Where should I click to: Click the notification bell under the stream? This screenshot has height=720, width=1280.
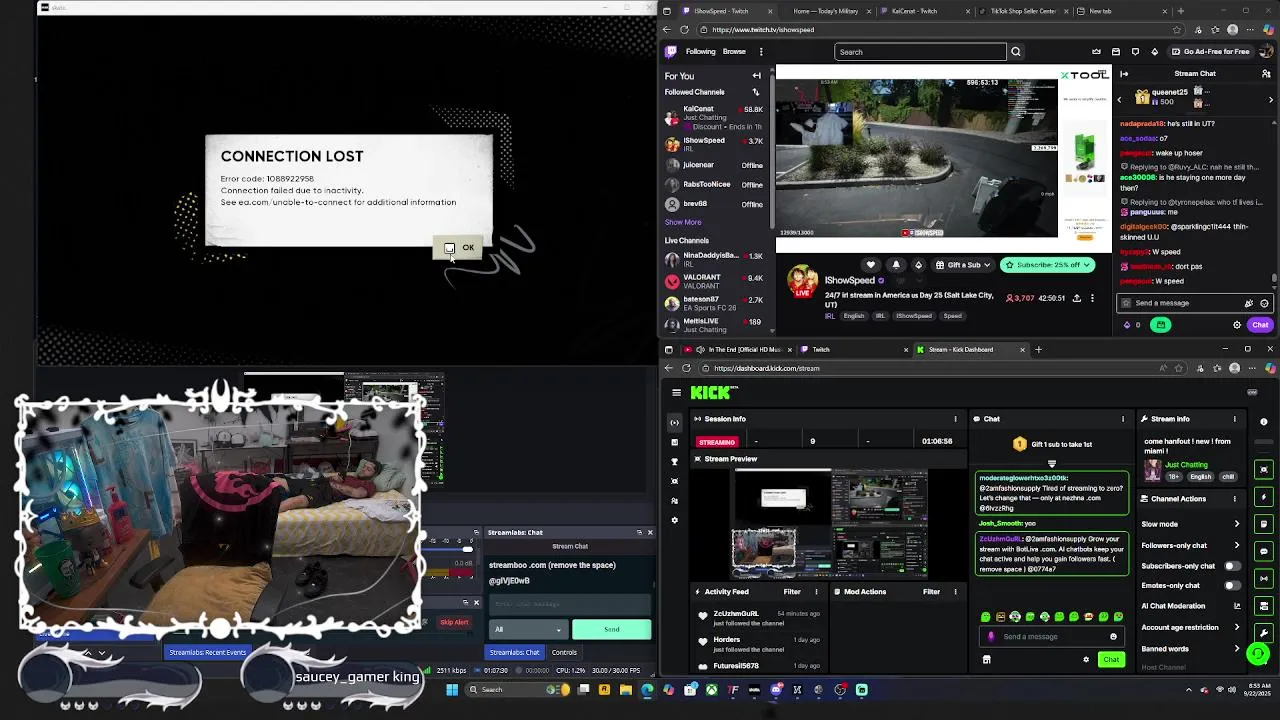[x=896, y=265]
